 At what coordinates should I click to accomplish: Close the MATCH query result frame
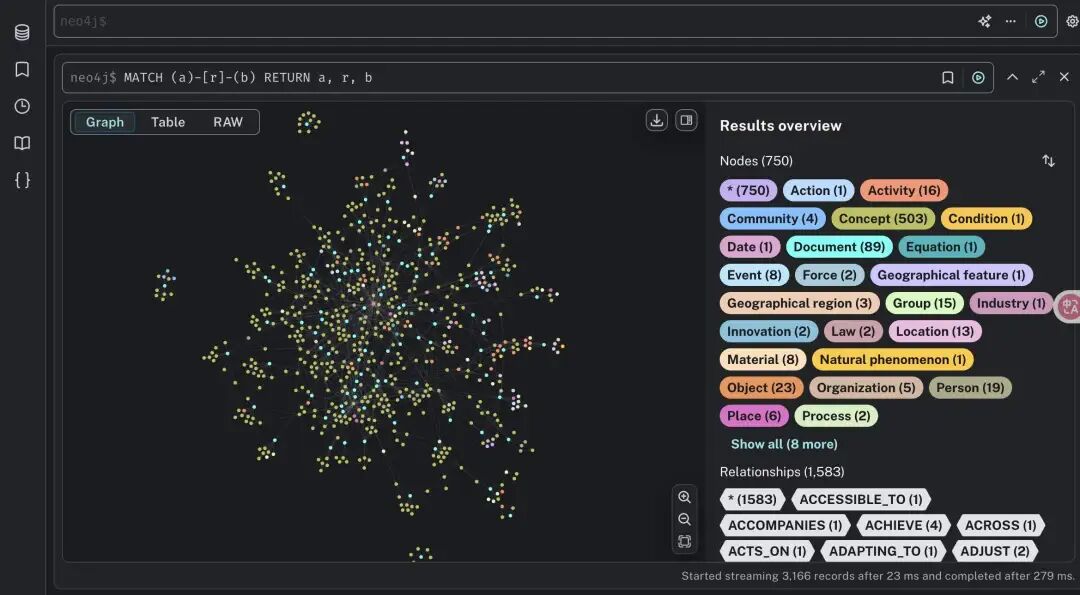point(1064,77)
